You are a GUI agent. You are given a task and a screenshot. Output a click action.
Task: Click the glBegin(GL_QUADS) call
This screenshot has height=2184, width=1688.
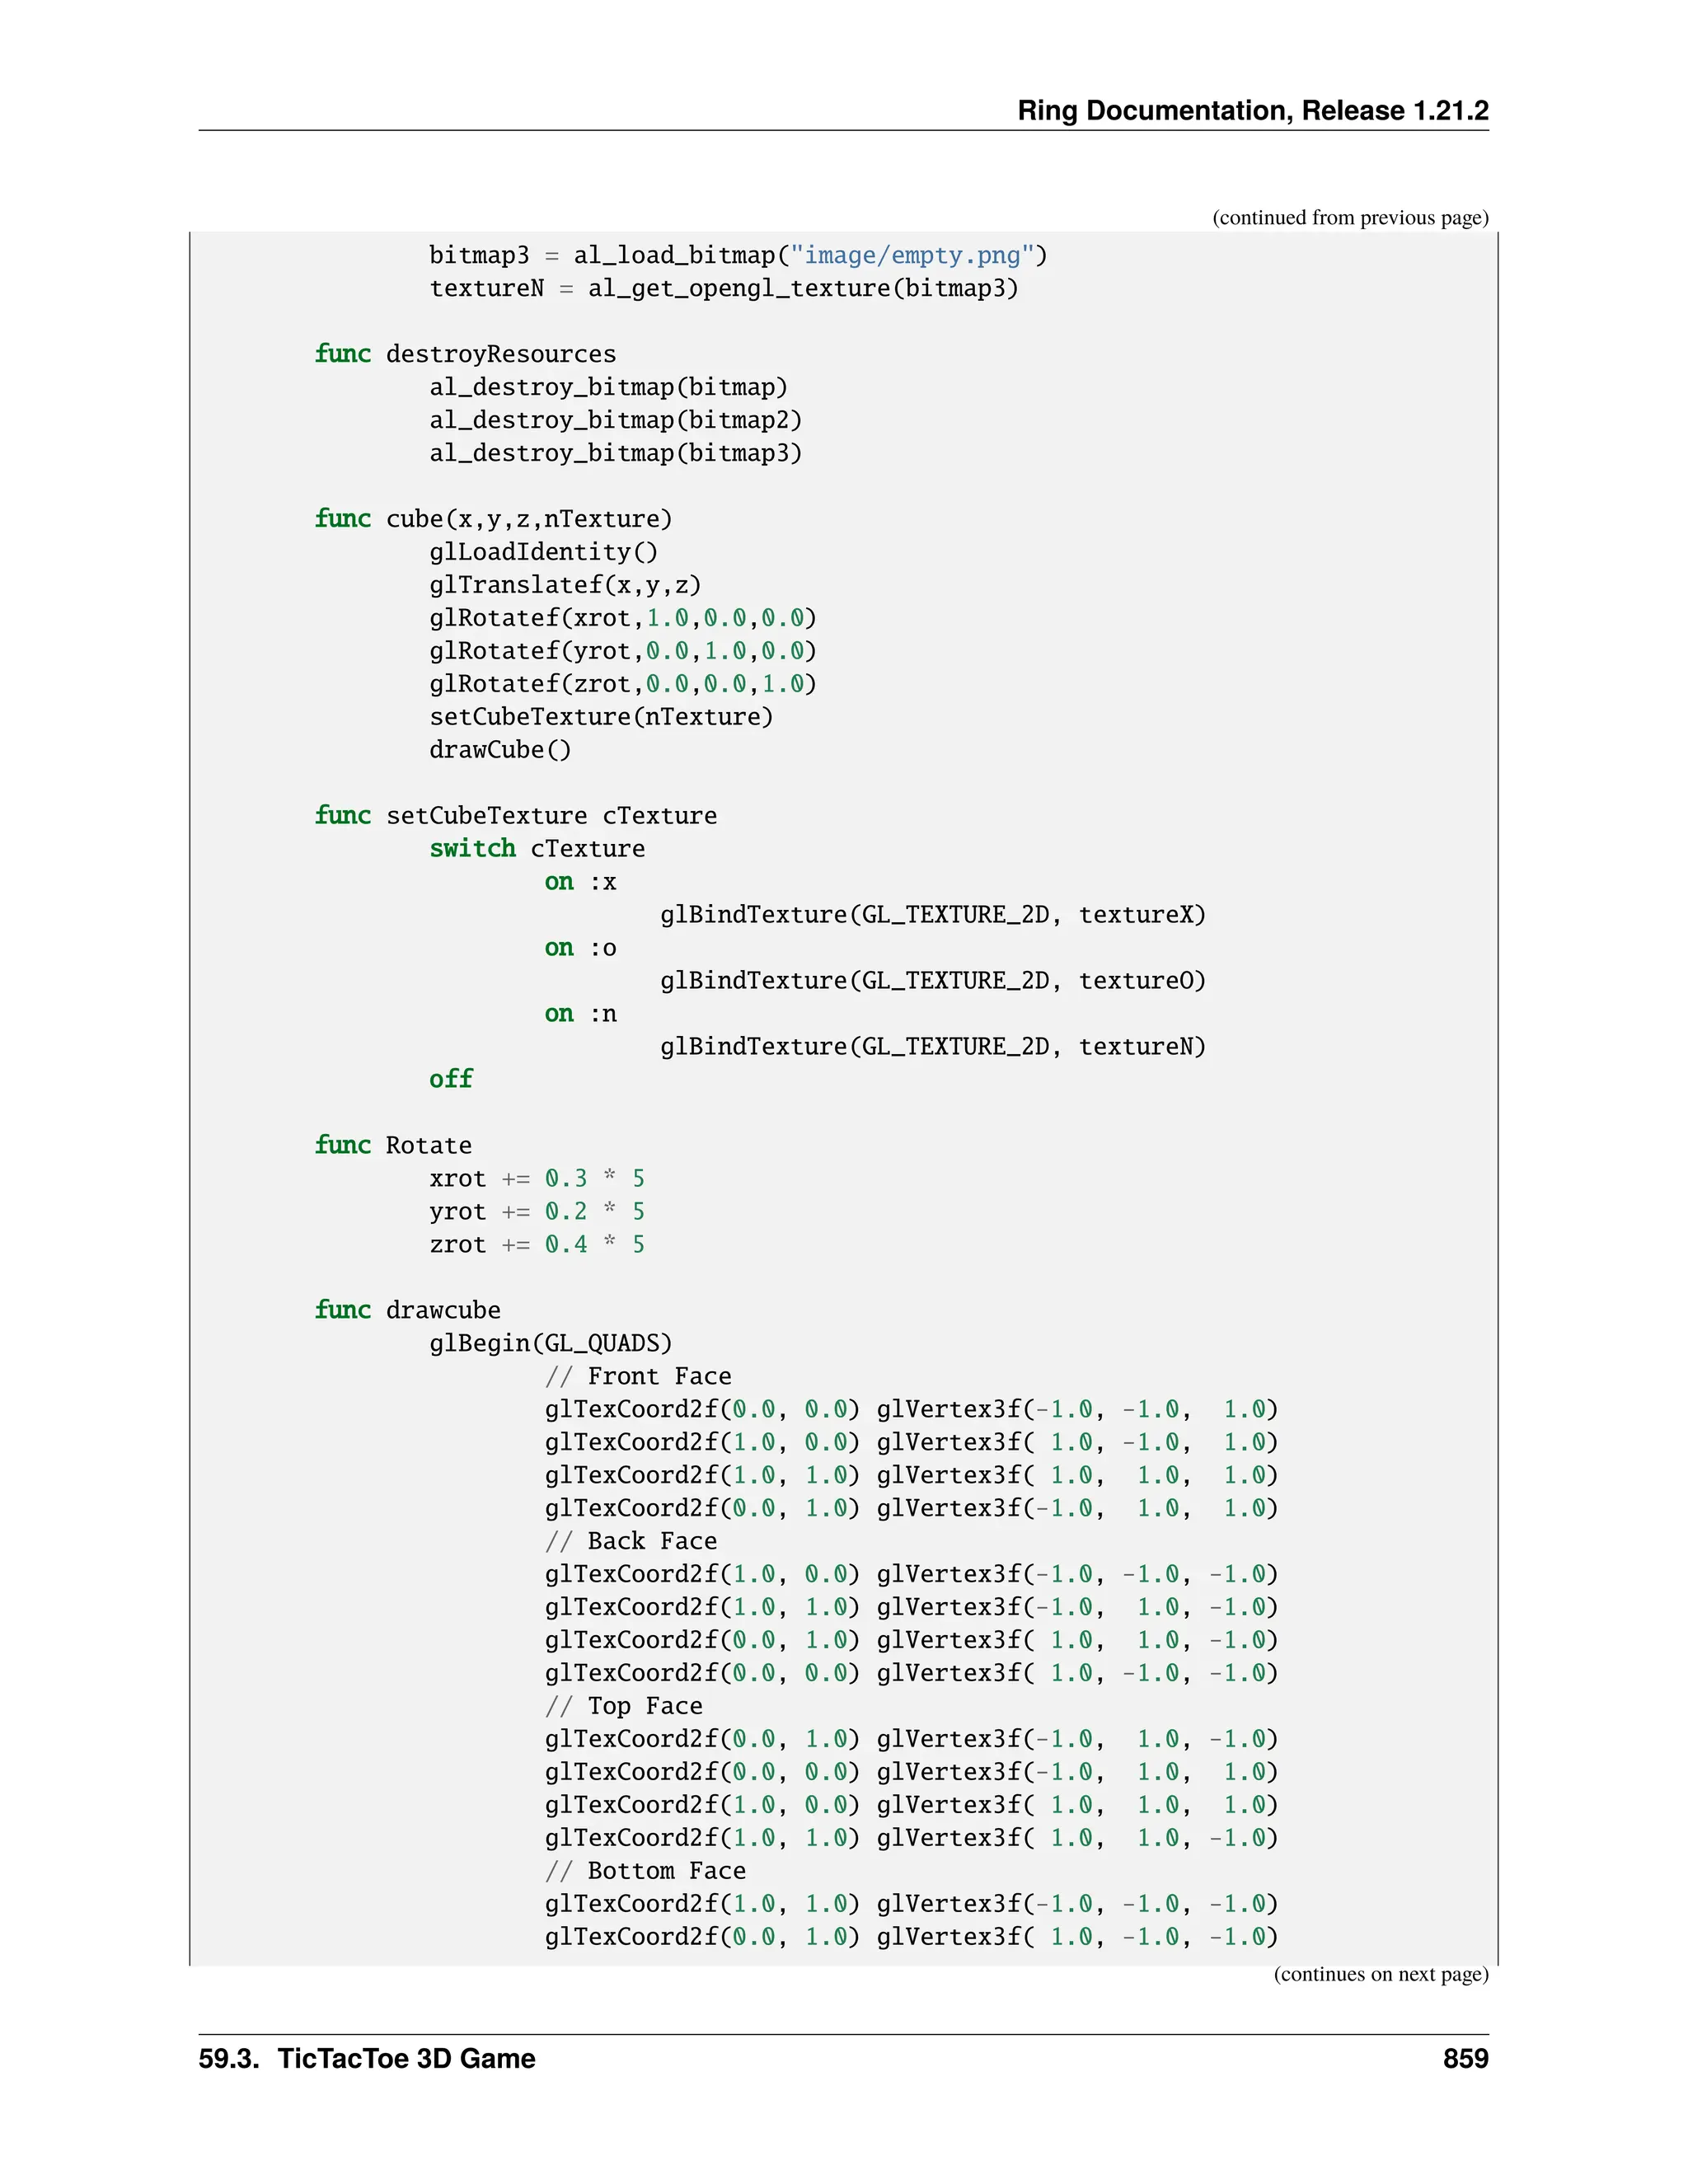[x=551, y=1343]
